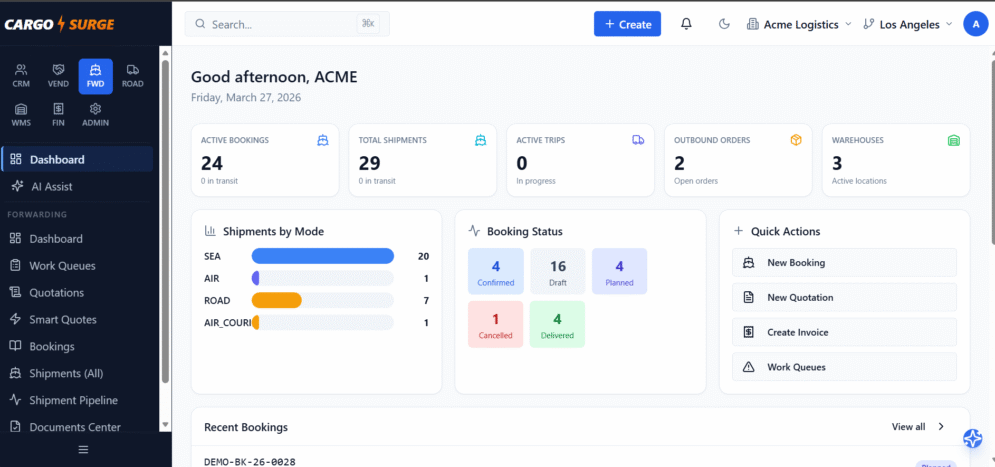Click the Total Shipments ship icon
995x467 pixels.
480,140
